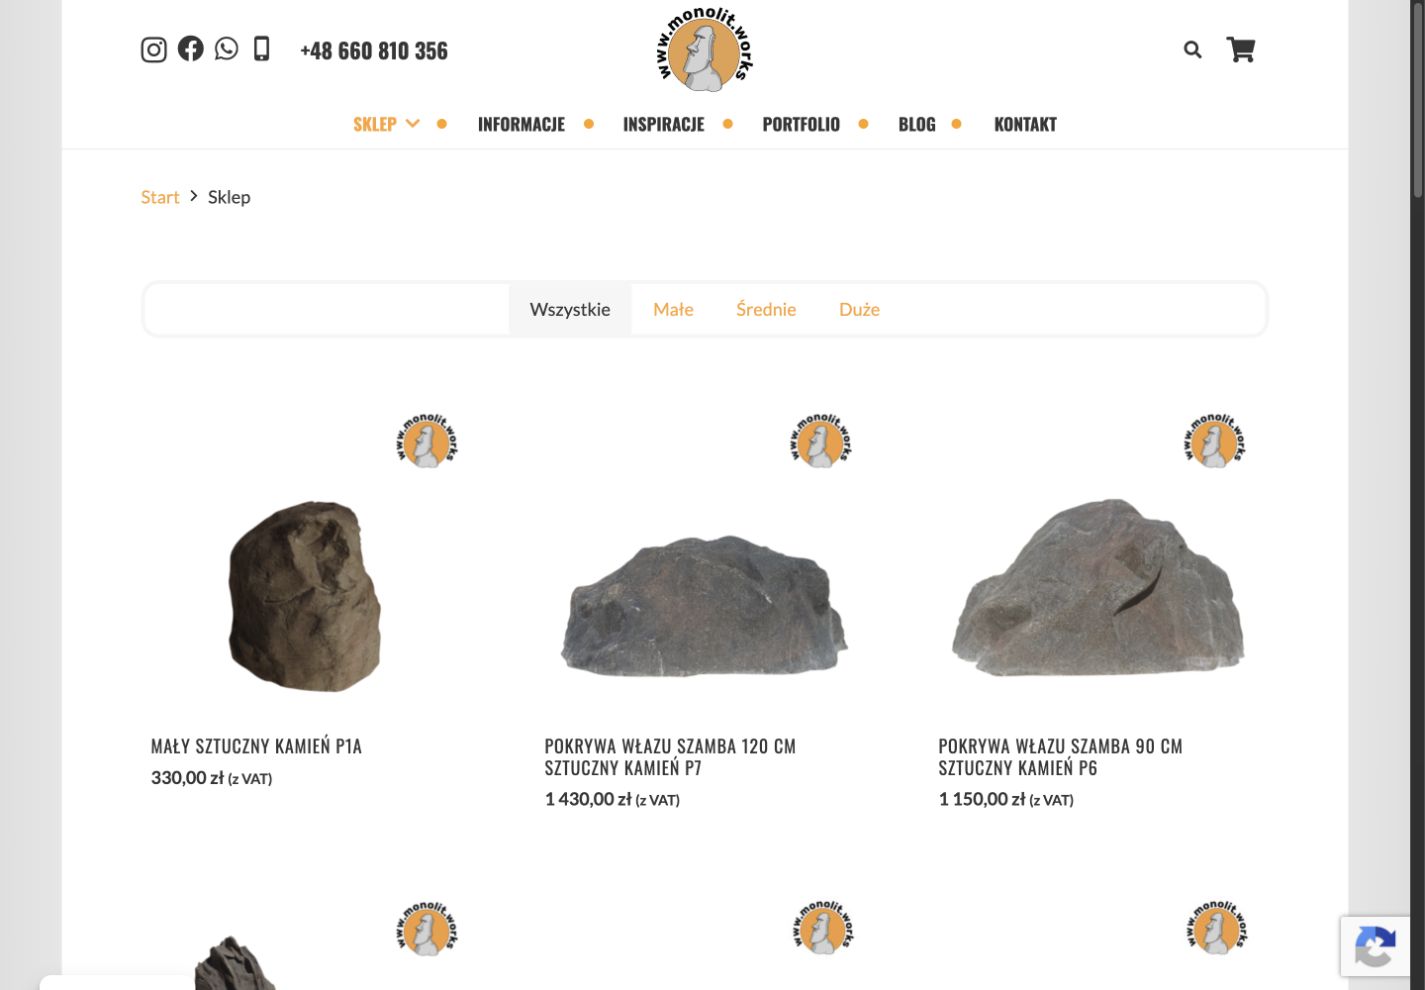Open the search magnifier icon

[1192, 49]
